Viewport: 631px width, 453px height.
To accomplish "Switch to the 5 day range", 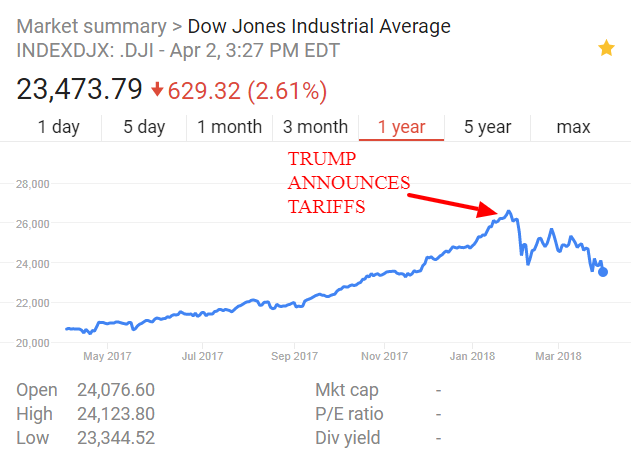I will 144,127.
